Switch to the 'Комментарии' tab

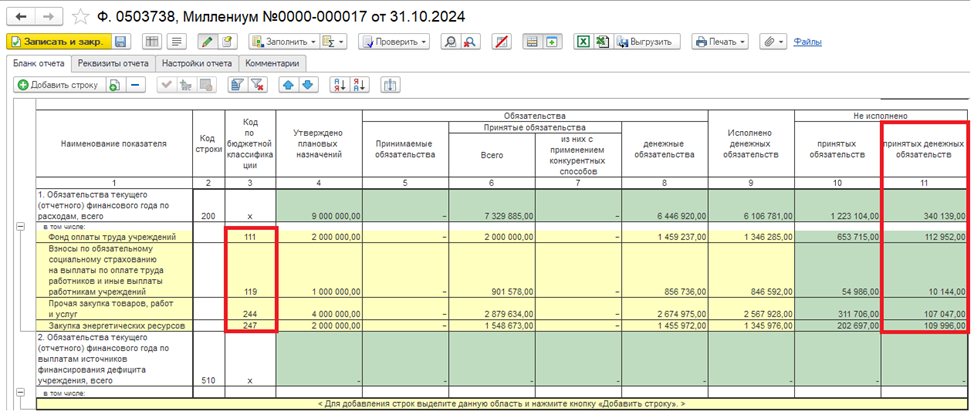(273, 63)
